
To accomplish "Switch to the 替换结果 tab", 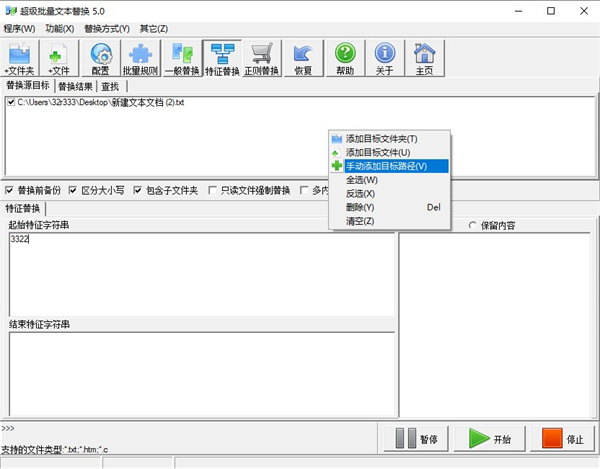I will (x=75, y=87).
